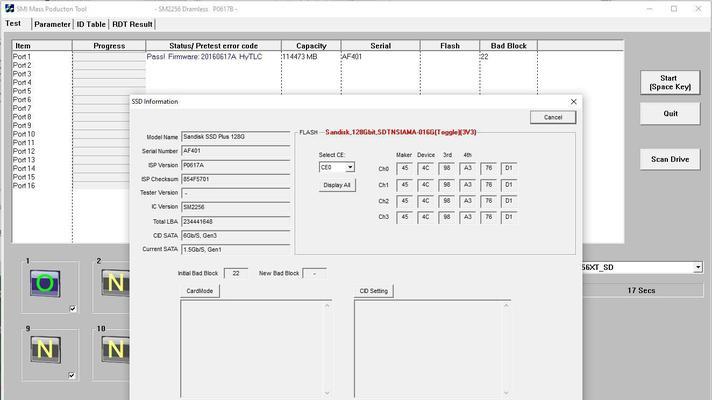
Task: Toggle the checkbox under port 1 icon
Action: tap(73, 309)
